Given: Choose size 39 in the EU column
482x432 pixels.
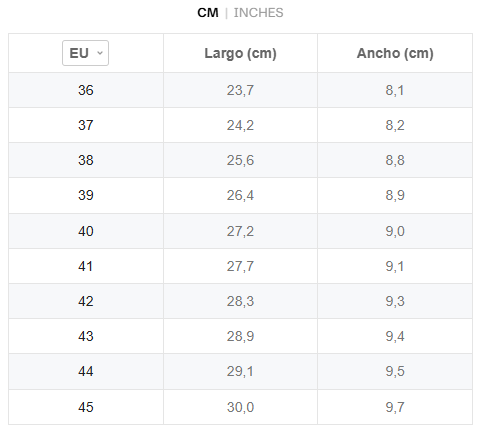Looking at the screenshot, I should pos(86,195).
